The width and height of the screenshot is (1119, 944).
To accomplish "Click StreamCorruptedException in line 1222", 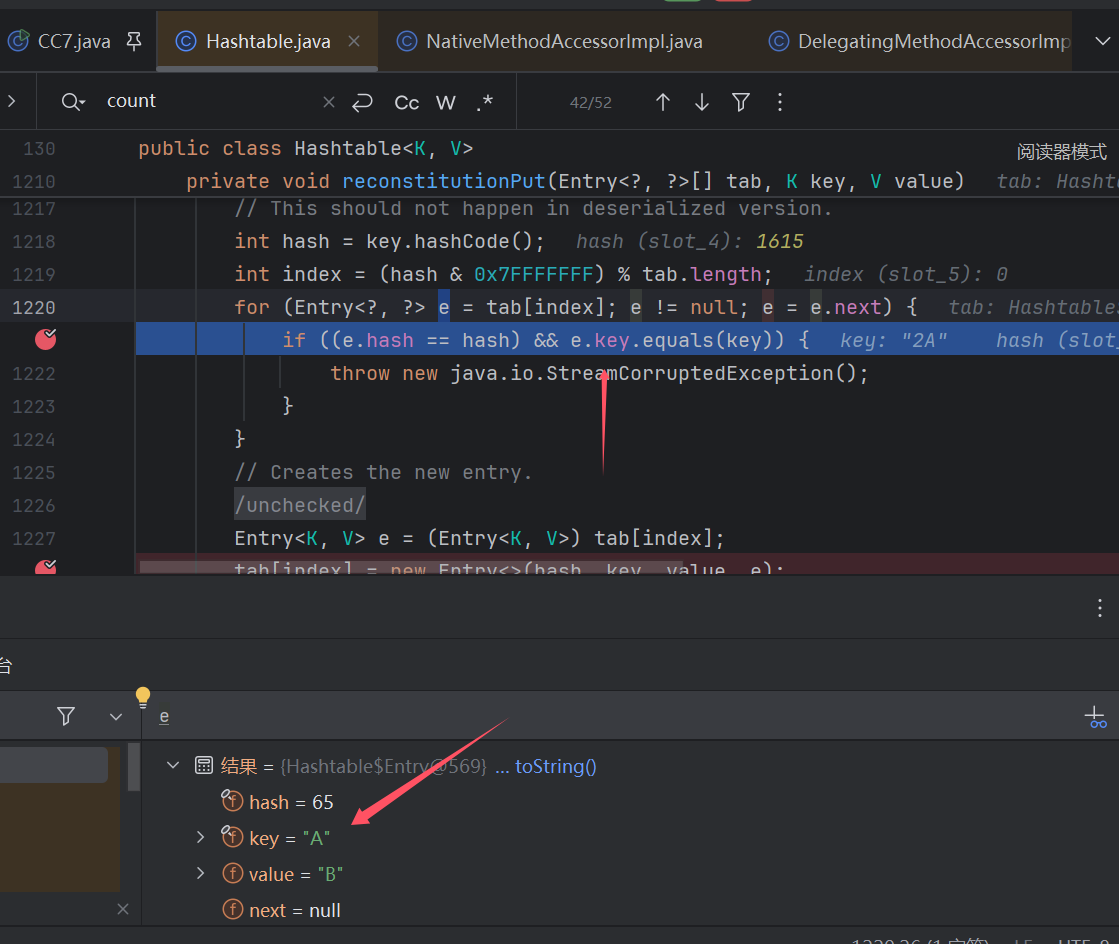I will click(690, 373).
